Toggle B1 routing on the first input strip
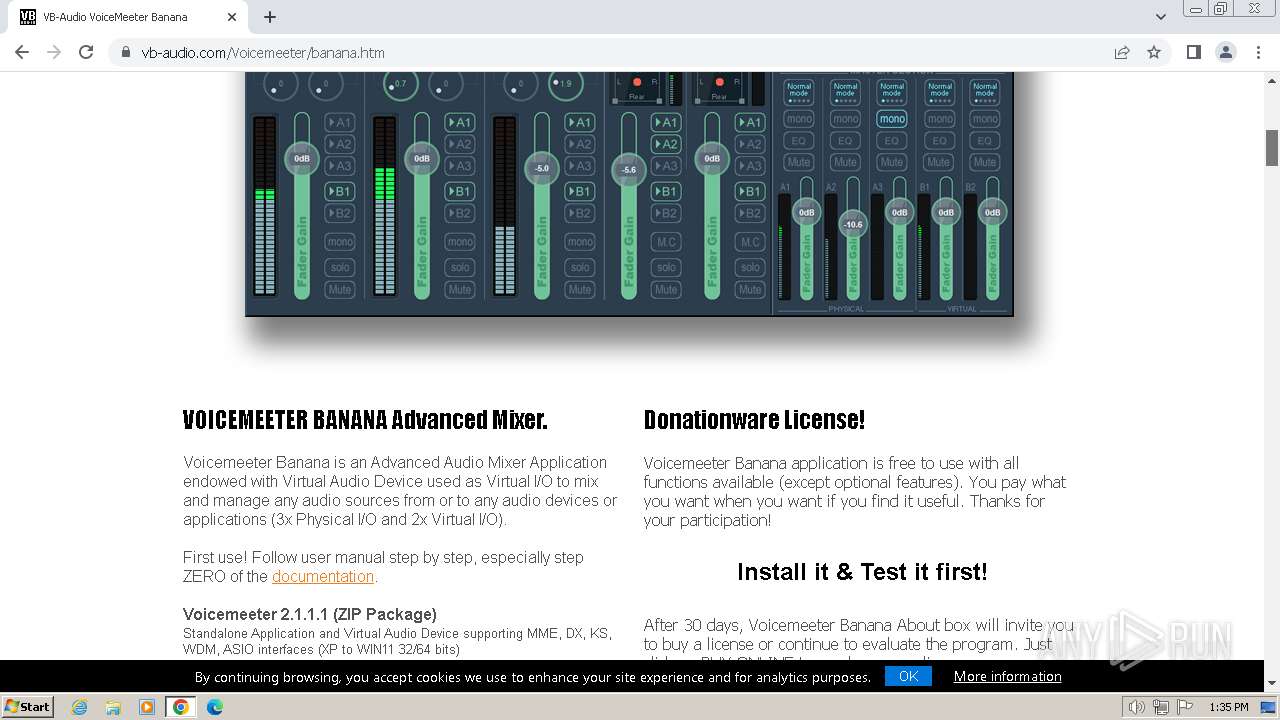Screen dimensions: 1280x720 pos(340,191)
